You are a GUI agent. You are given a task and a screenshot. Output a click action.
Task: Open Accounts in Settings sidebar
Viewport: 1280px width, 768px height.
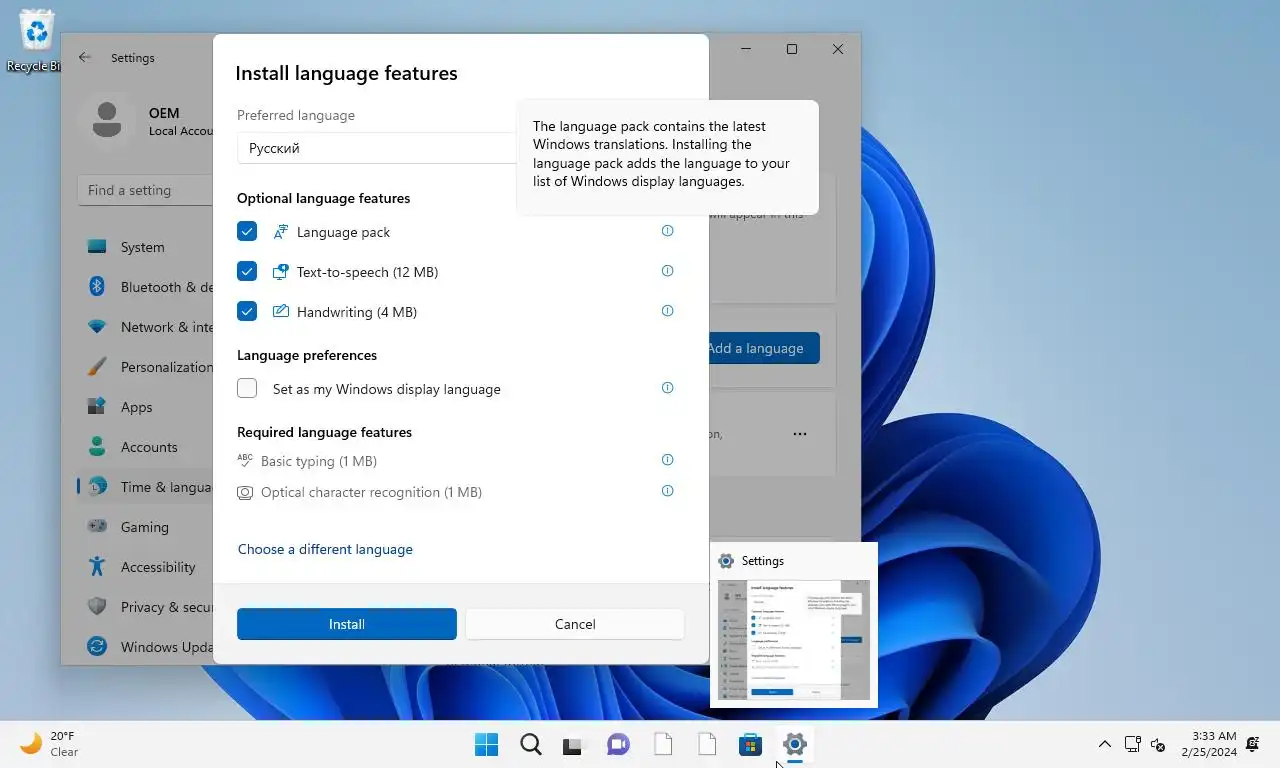(146, 447)
